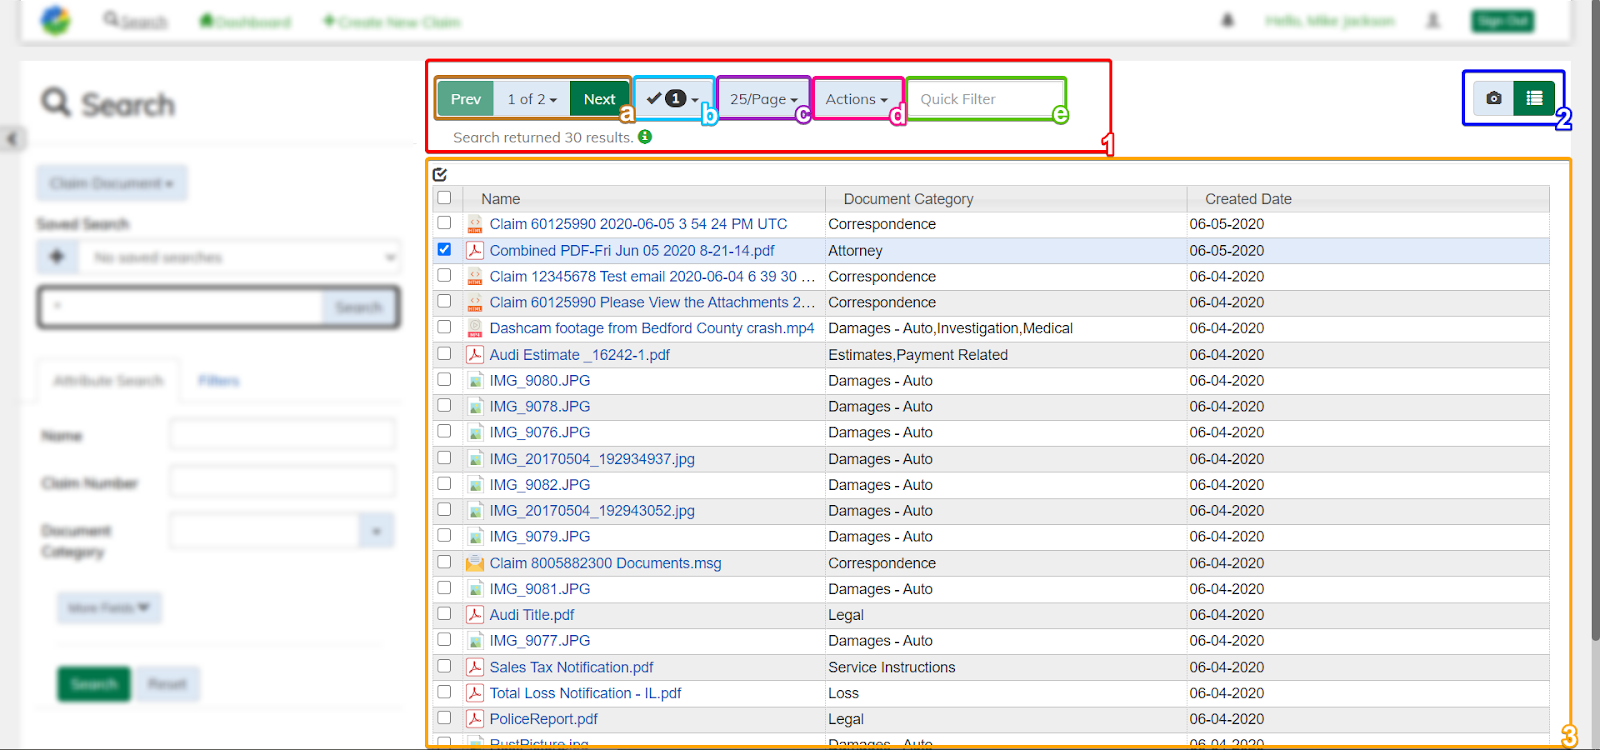Tick the header checkbox in the Name column

444,198
